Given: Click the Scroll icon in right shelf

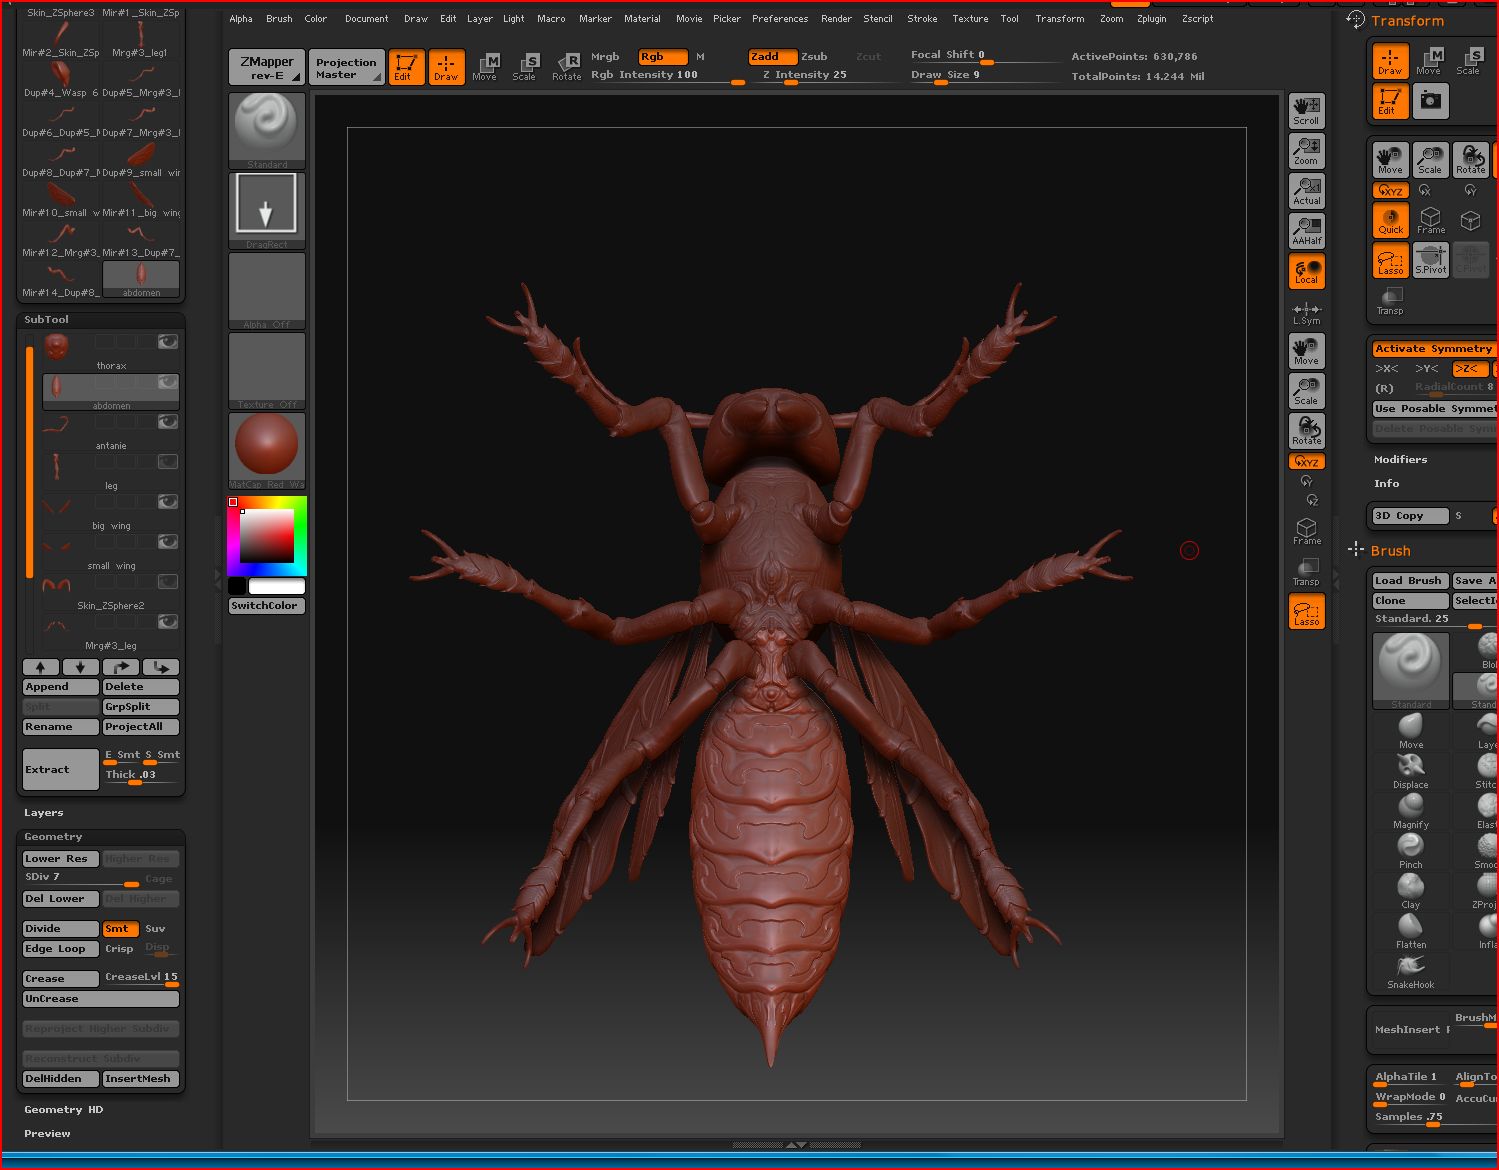Looking at the screenshot, I should (1306, 111).
